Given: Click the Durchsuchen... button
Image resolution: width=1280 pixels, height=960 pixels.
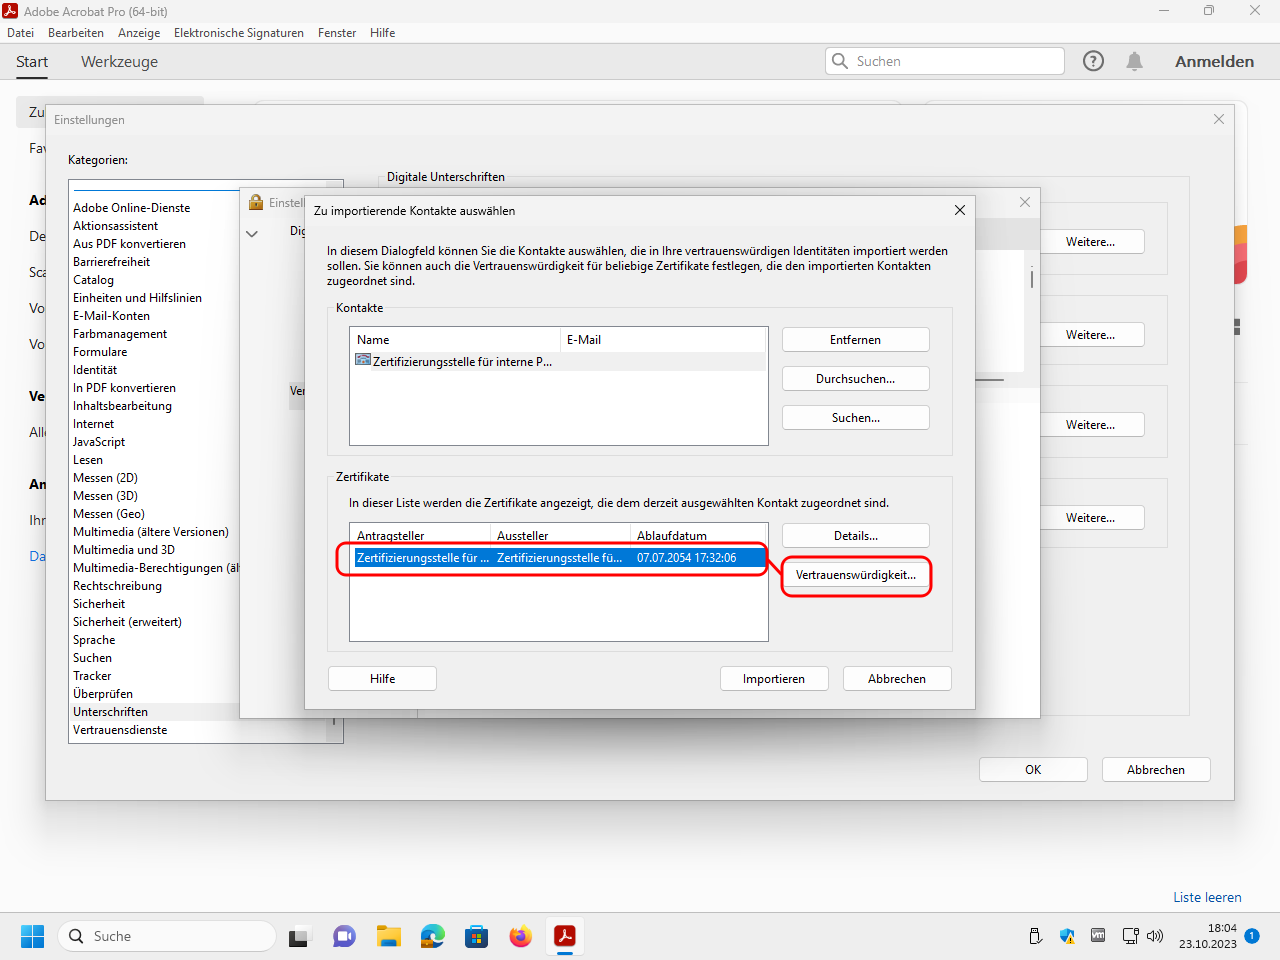Looking at the screenshot, I should [x=855, y=379].
